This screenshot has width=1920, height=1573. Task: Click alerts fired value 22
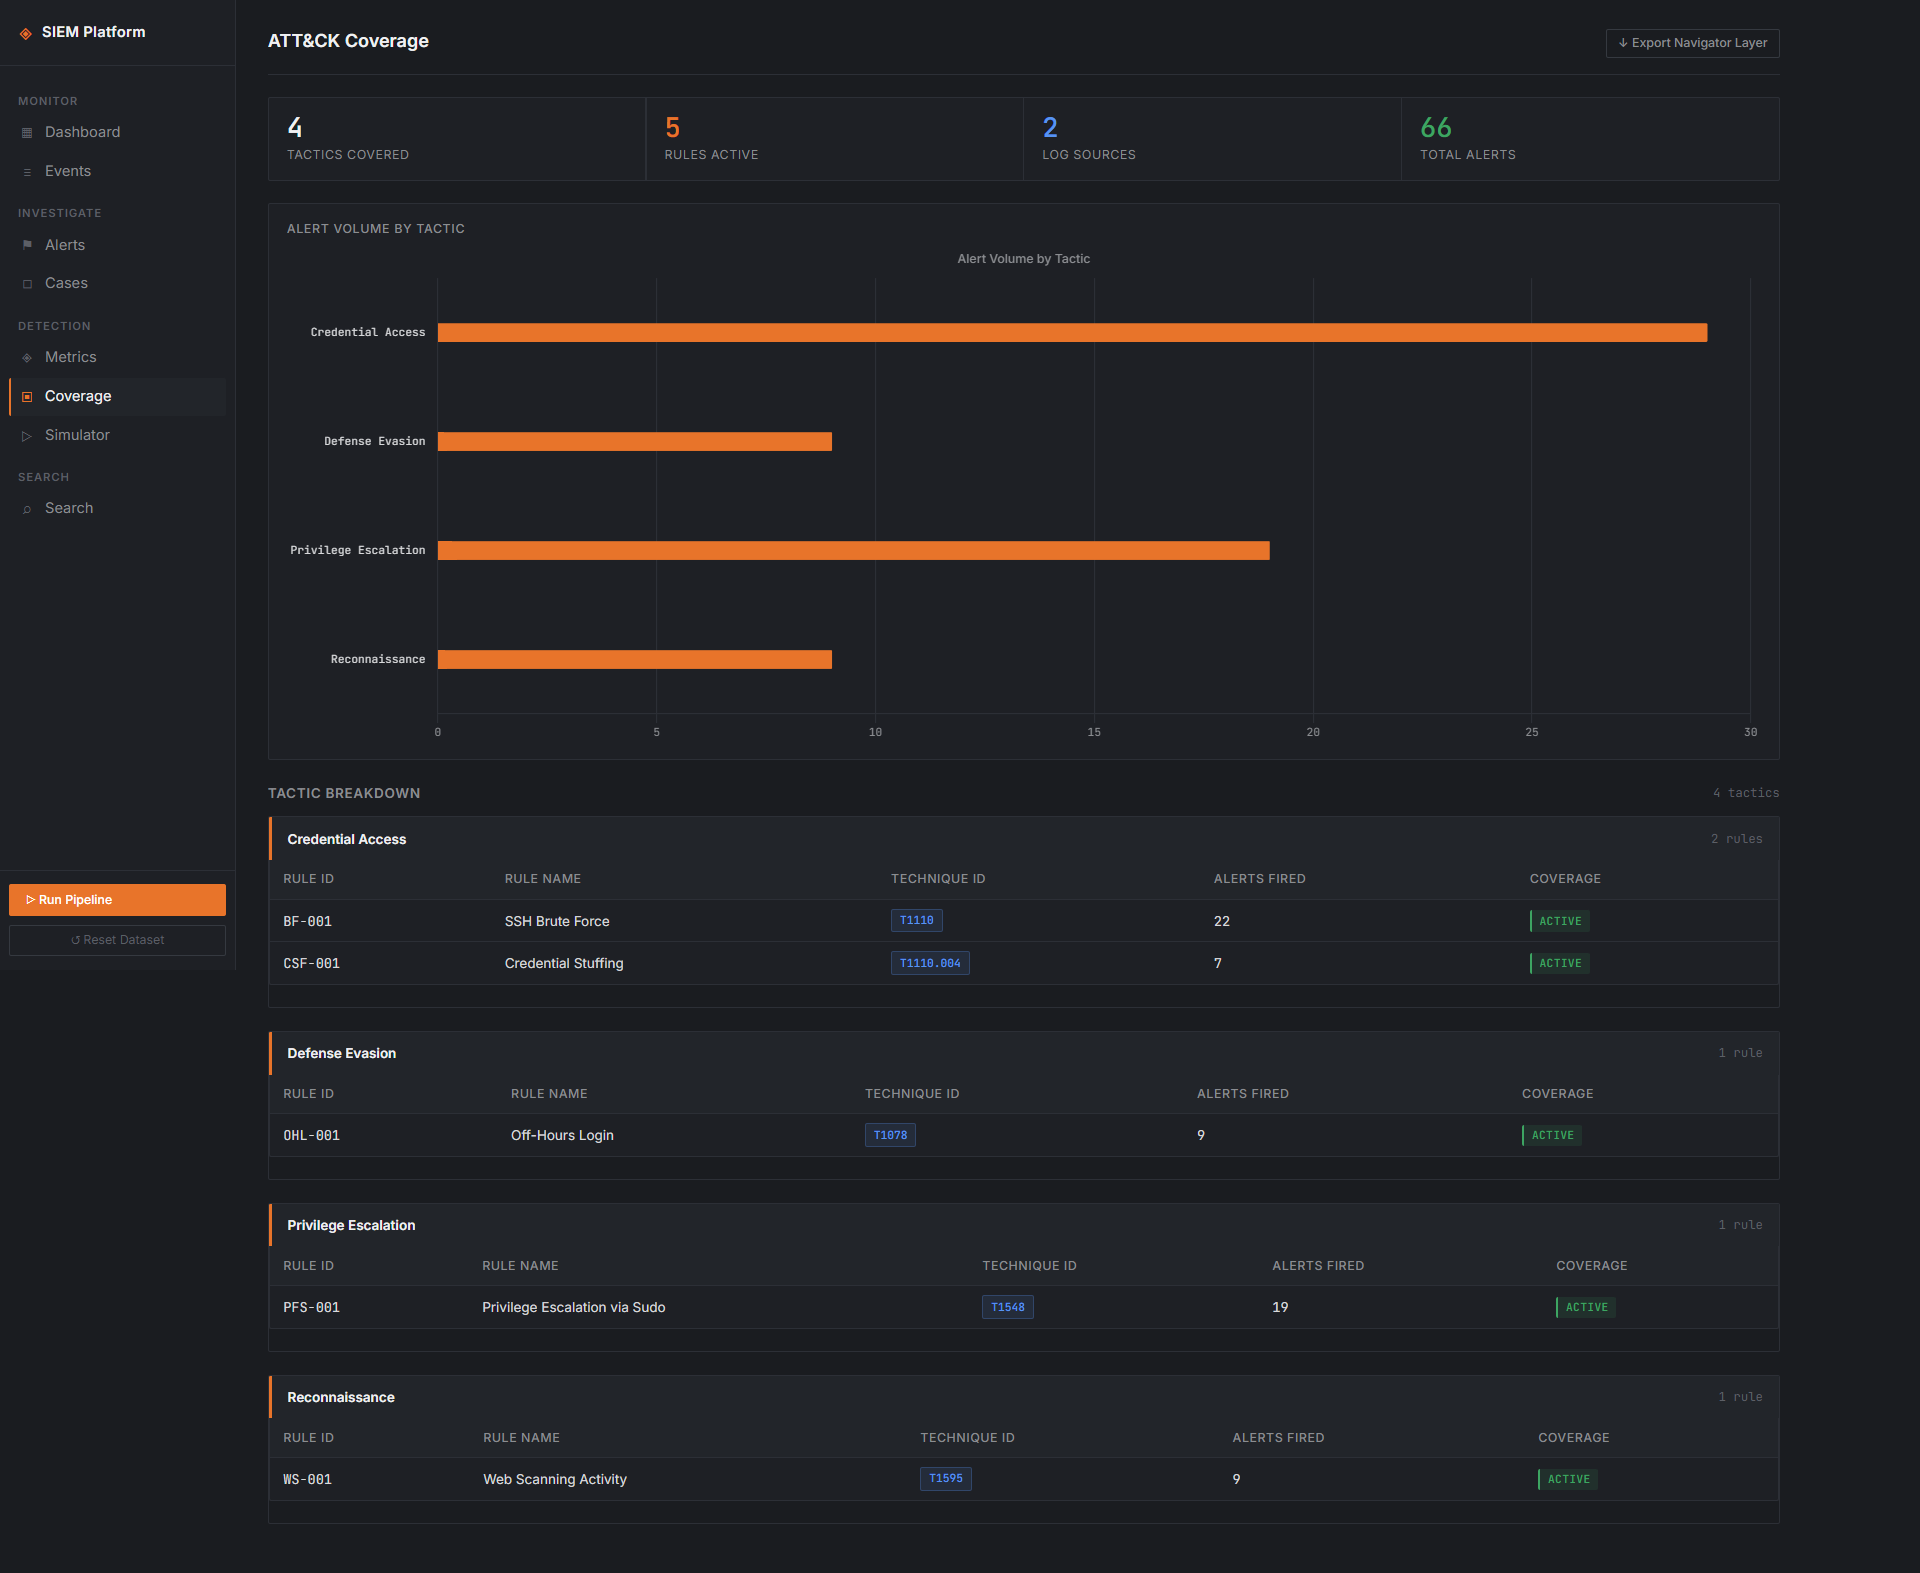point(1222,921)
